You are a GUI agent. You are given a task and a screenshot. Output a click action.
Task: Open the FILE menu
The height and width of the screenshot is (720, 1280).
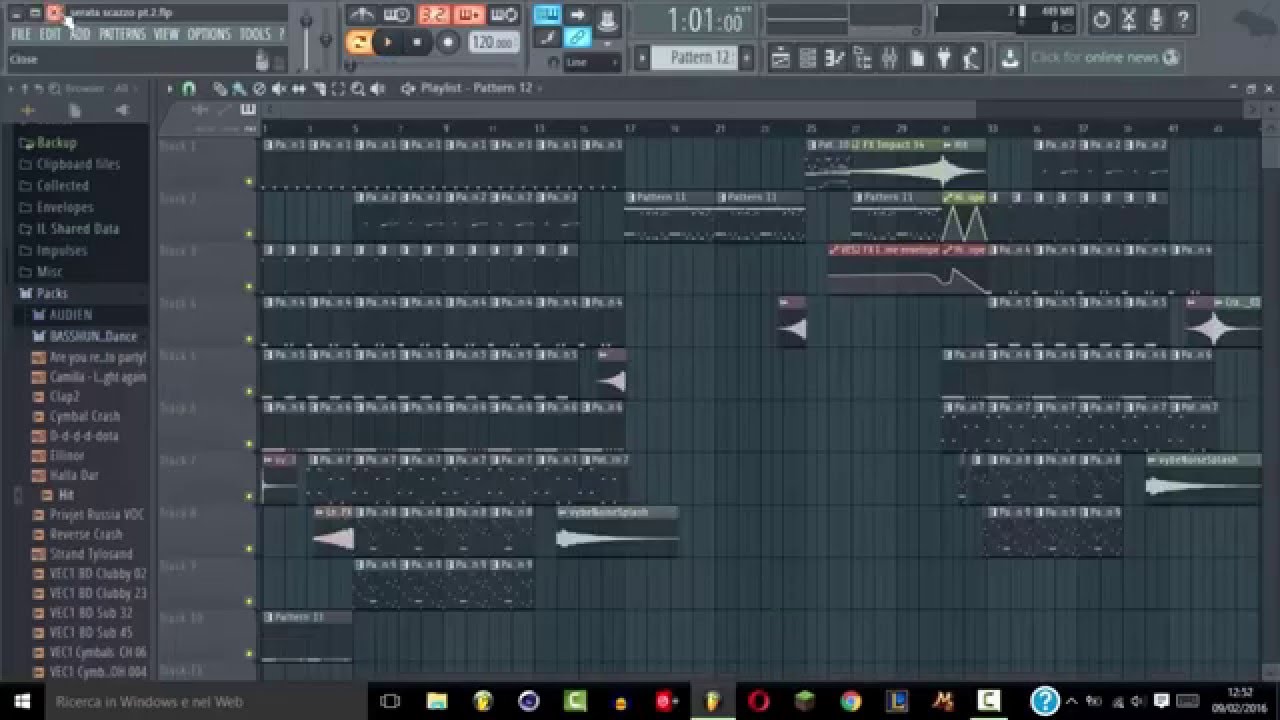[x=21, y=34]
